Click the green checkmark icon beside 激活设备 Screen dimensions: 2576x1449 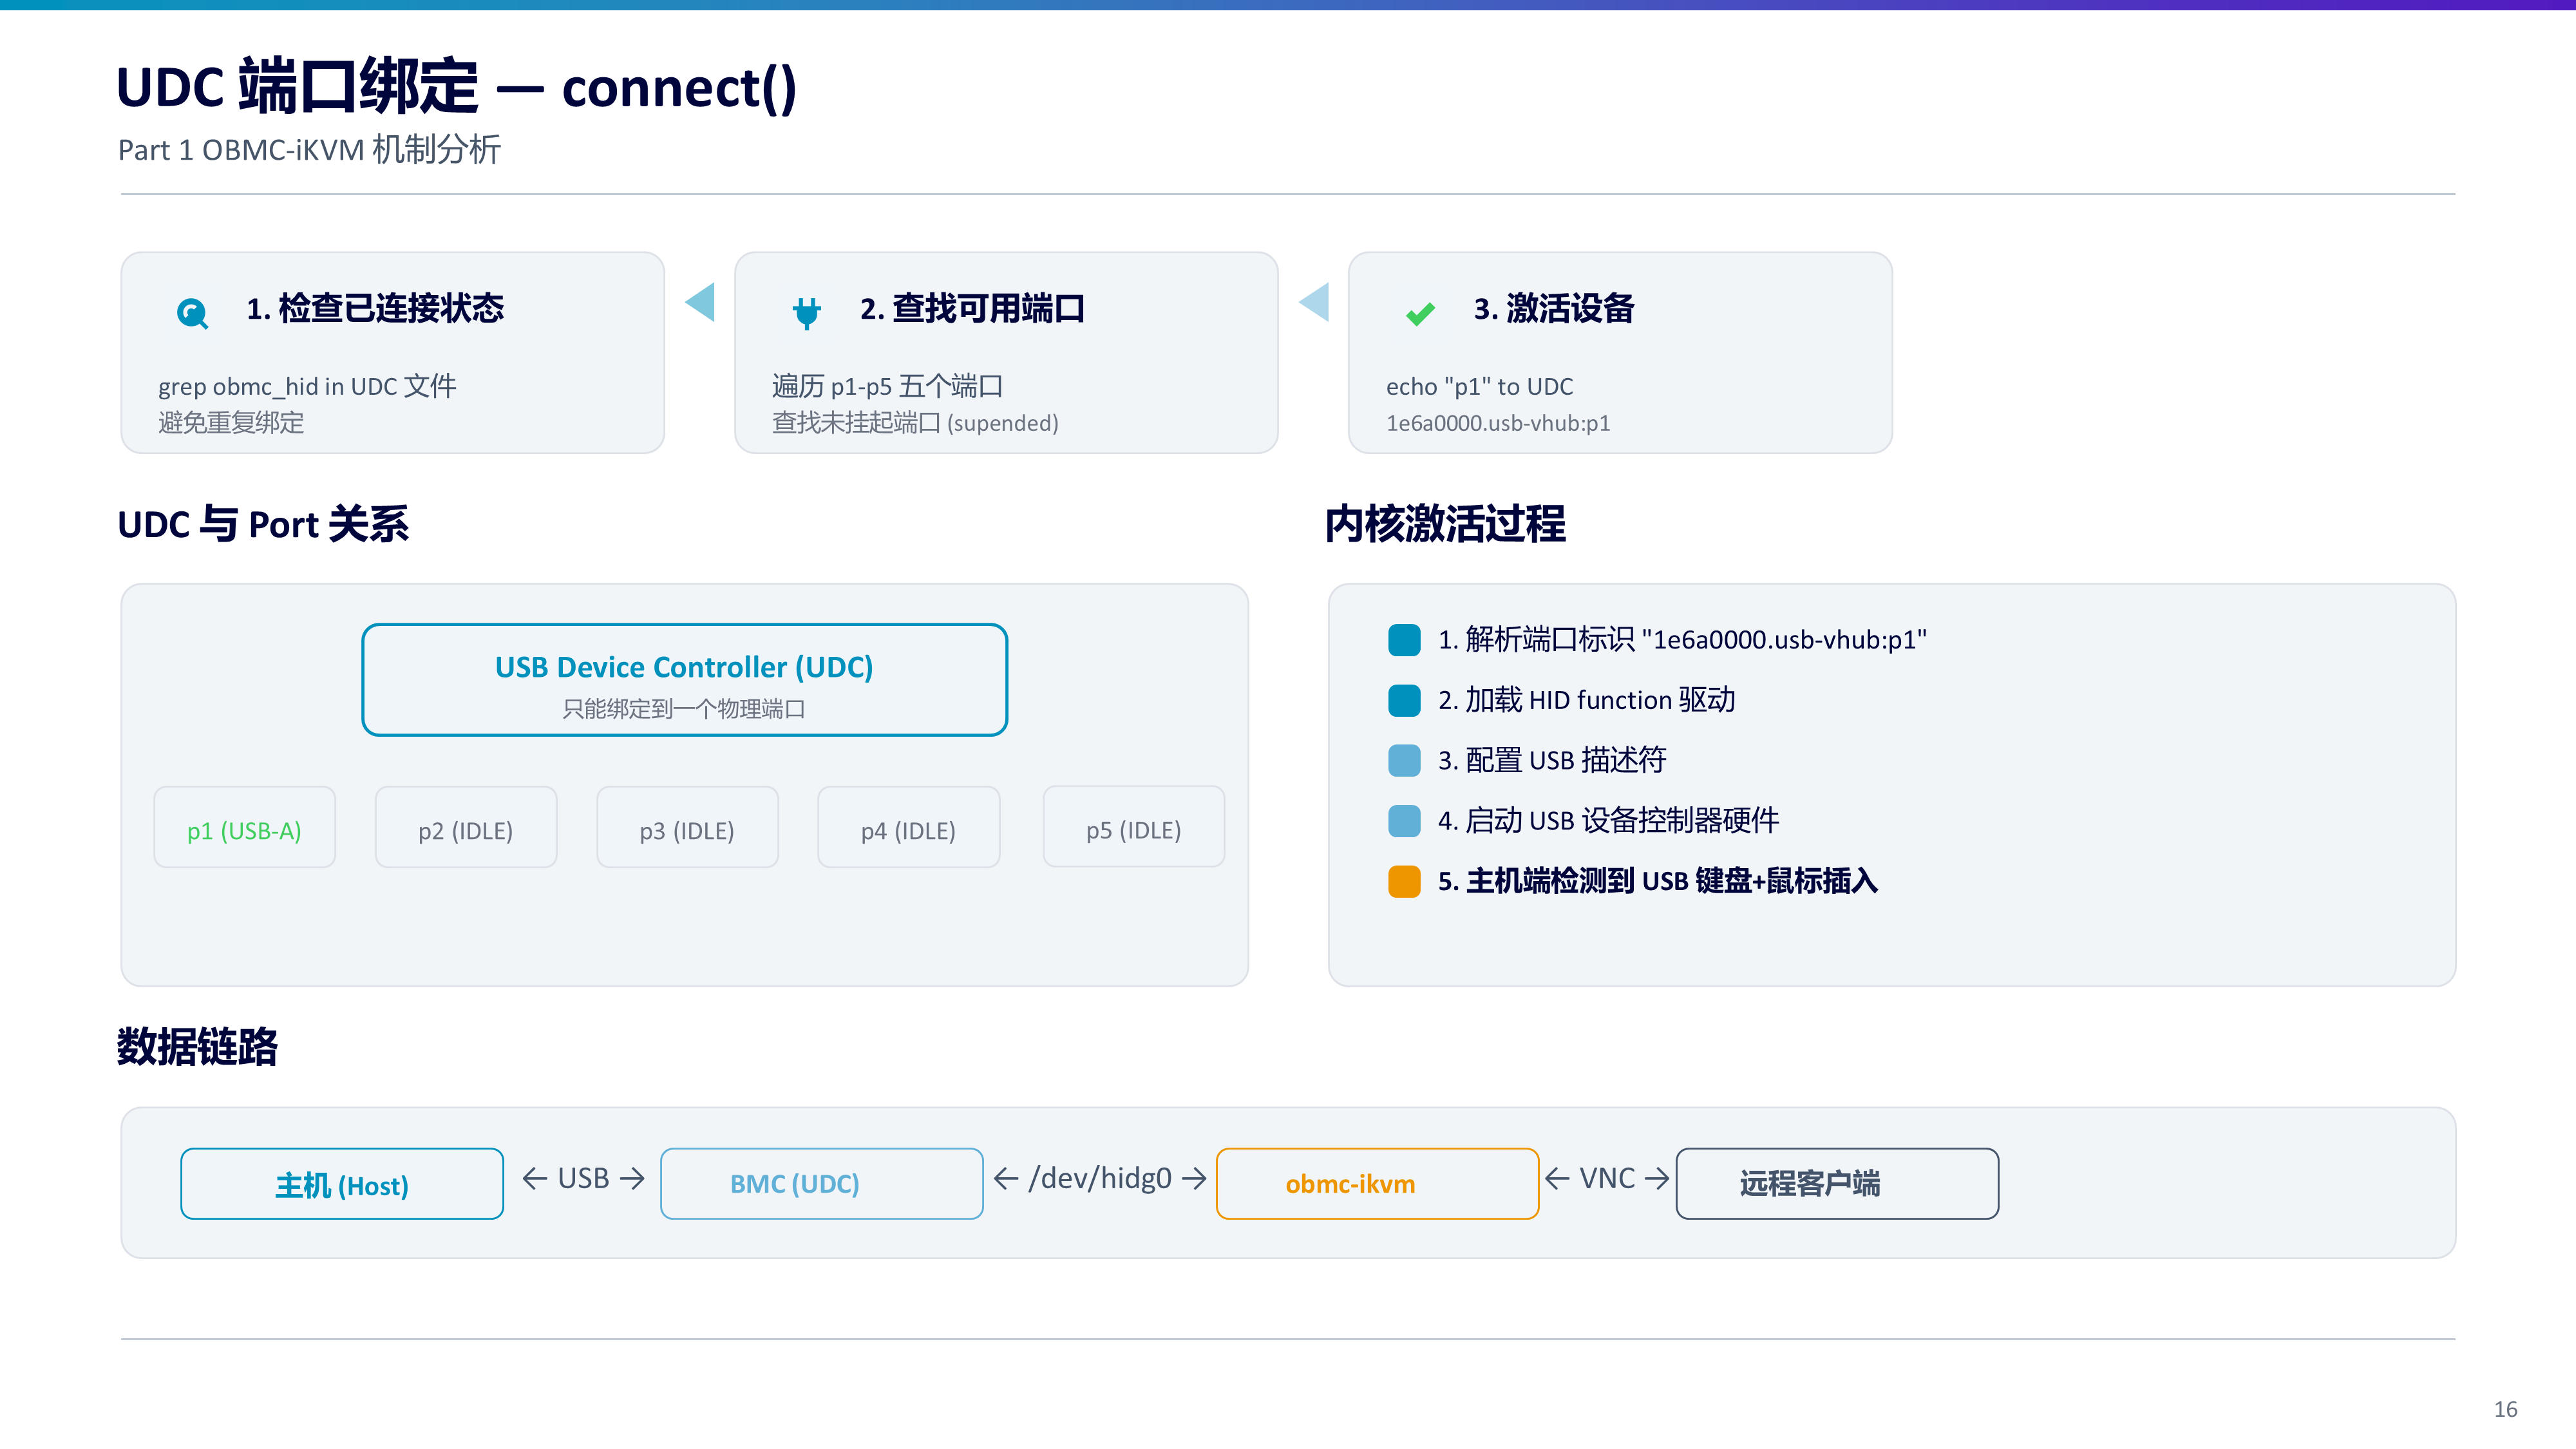[x=1420, y=313]
